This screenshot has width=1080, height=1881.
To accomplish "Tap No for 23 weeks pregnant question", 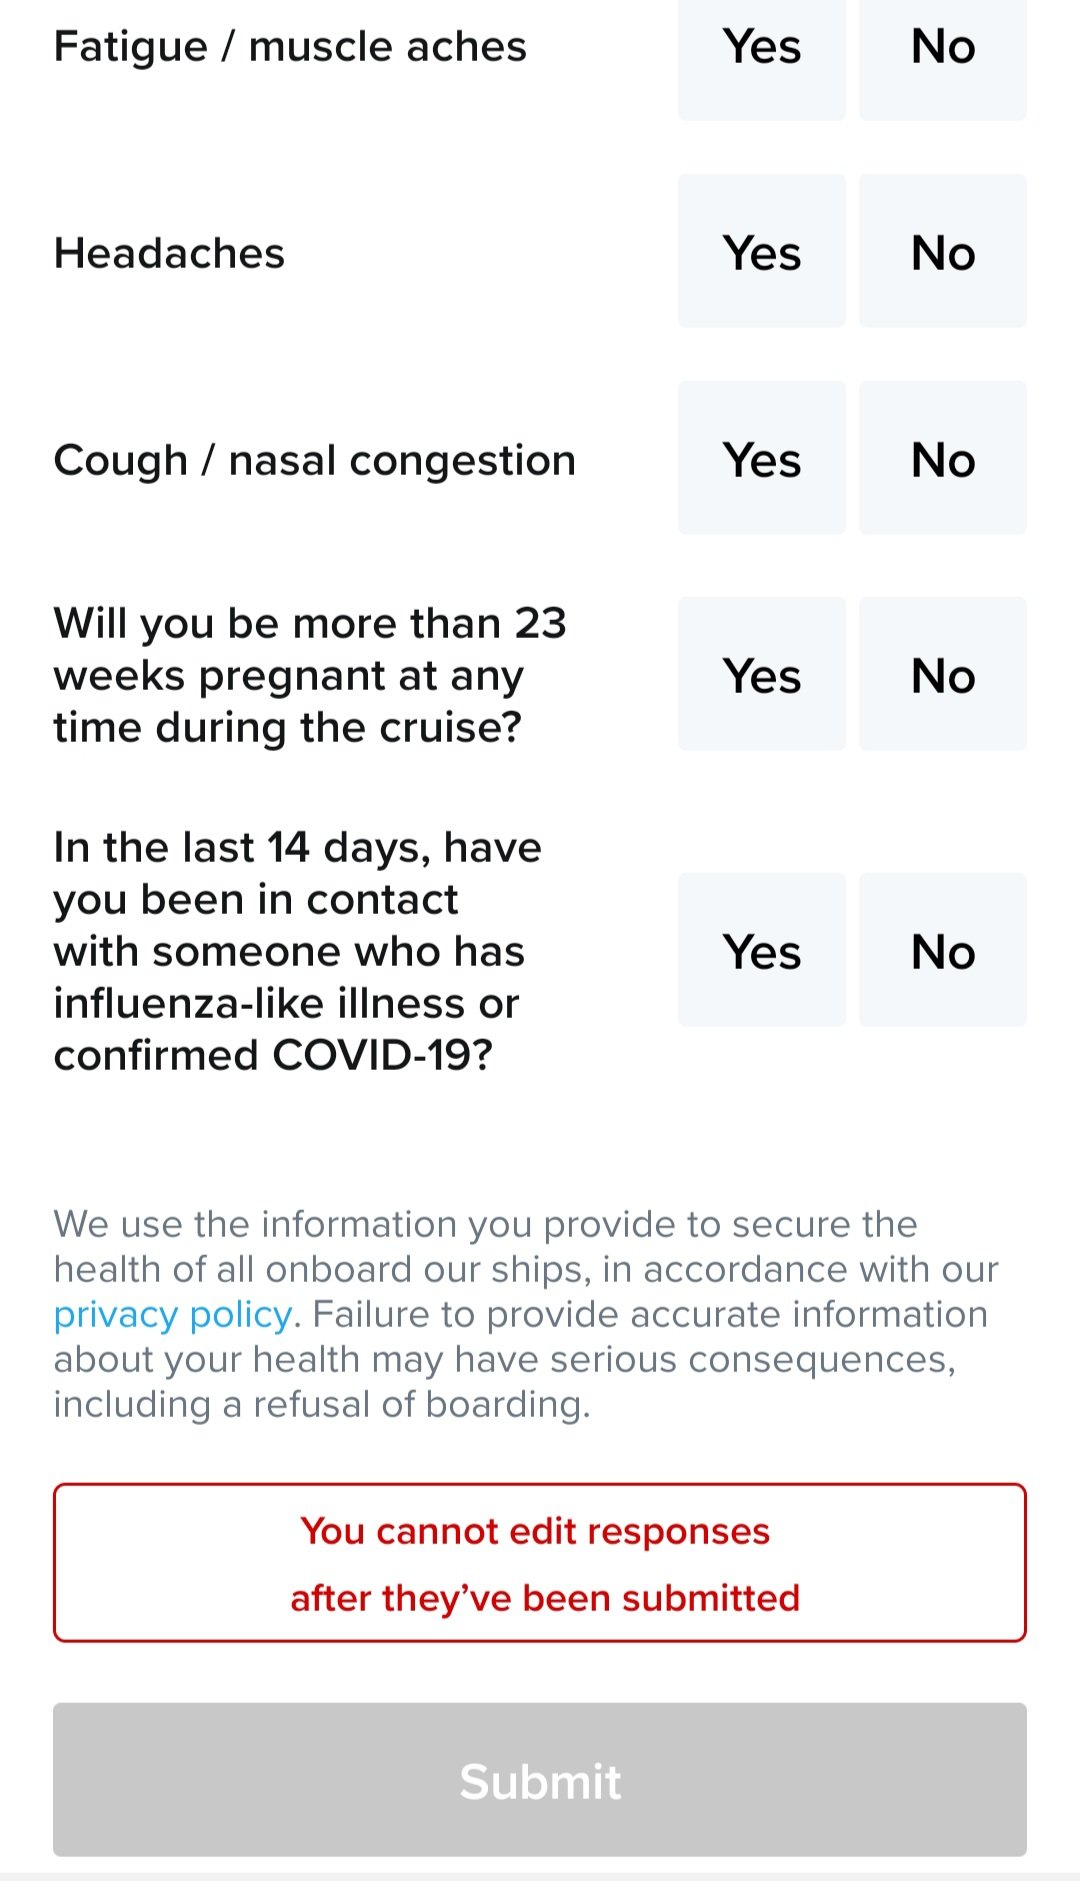I will (x=943, y=674).
